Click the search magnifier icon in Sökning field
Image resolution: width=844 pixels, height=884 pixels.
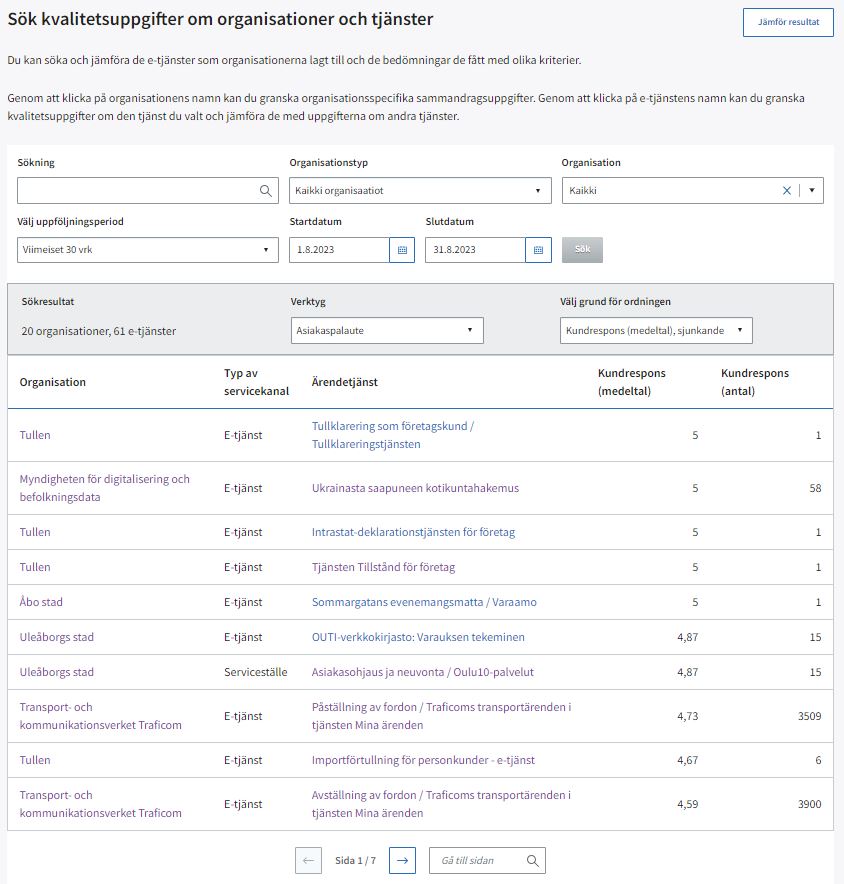click(x=265, y=191)
